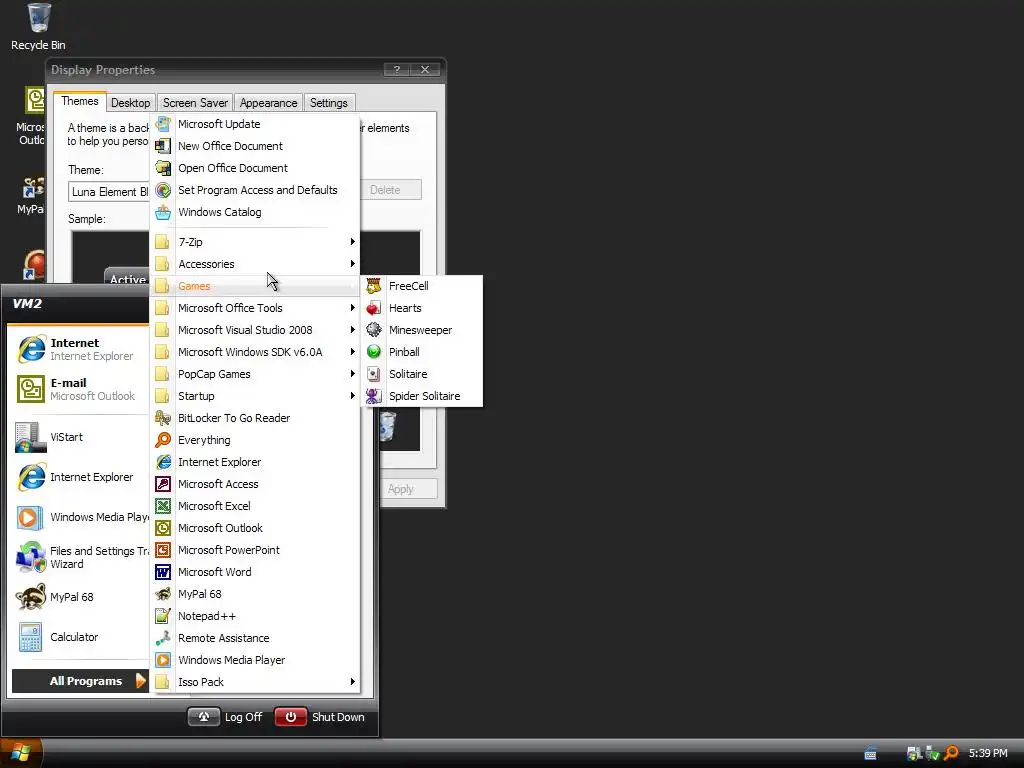Open Microsoft Access
1024x768 pixels.
click(x=255, y=484)
